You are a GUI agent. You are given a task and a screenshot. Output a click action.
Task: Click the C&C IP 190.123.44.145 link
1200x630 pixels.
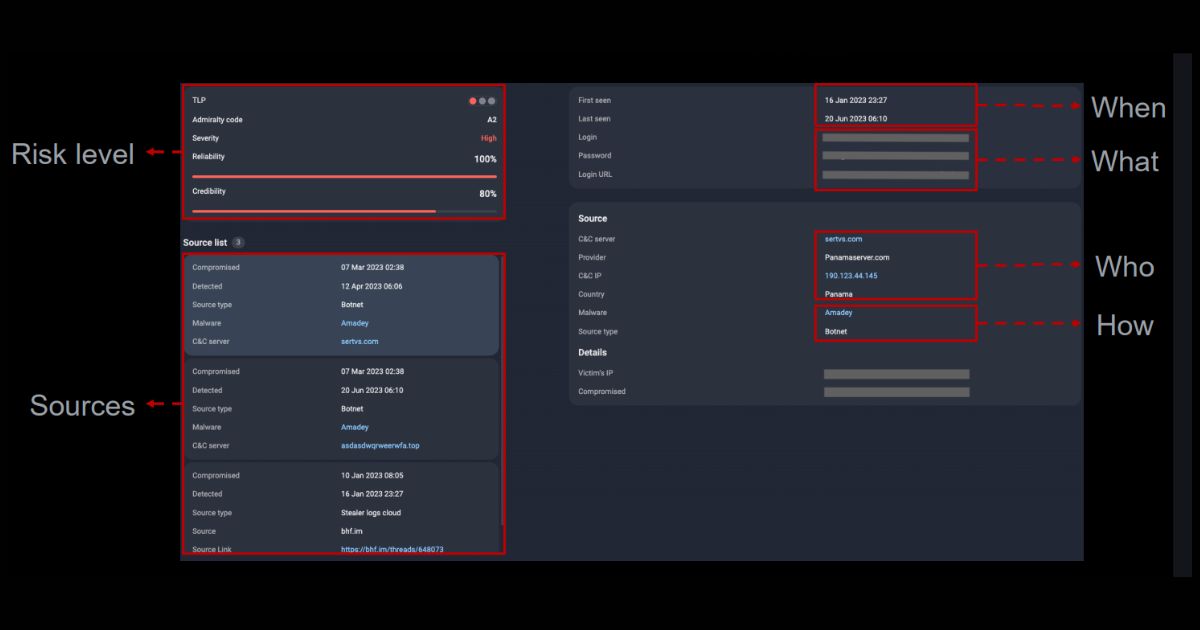(849, 276)
